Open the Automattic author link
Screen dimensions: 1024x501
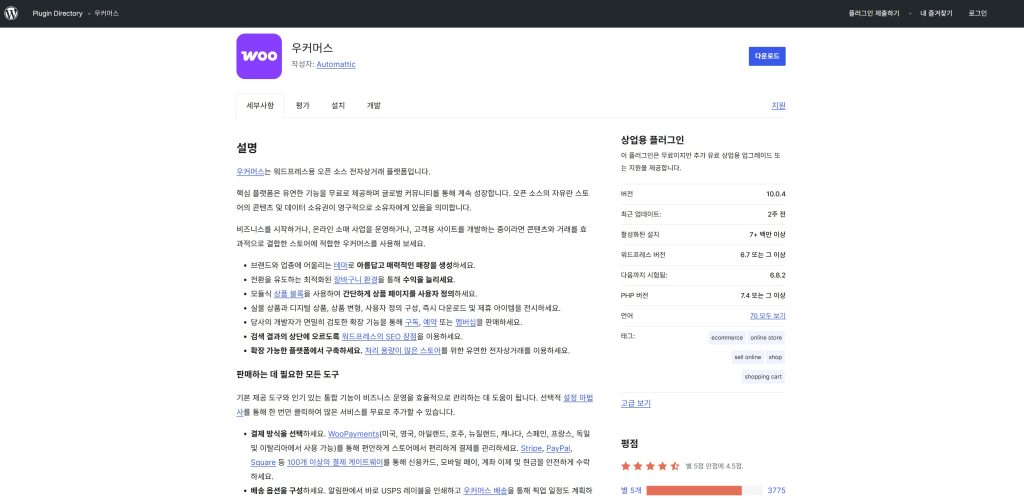coord(336,64)
